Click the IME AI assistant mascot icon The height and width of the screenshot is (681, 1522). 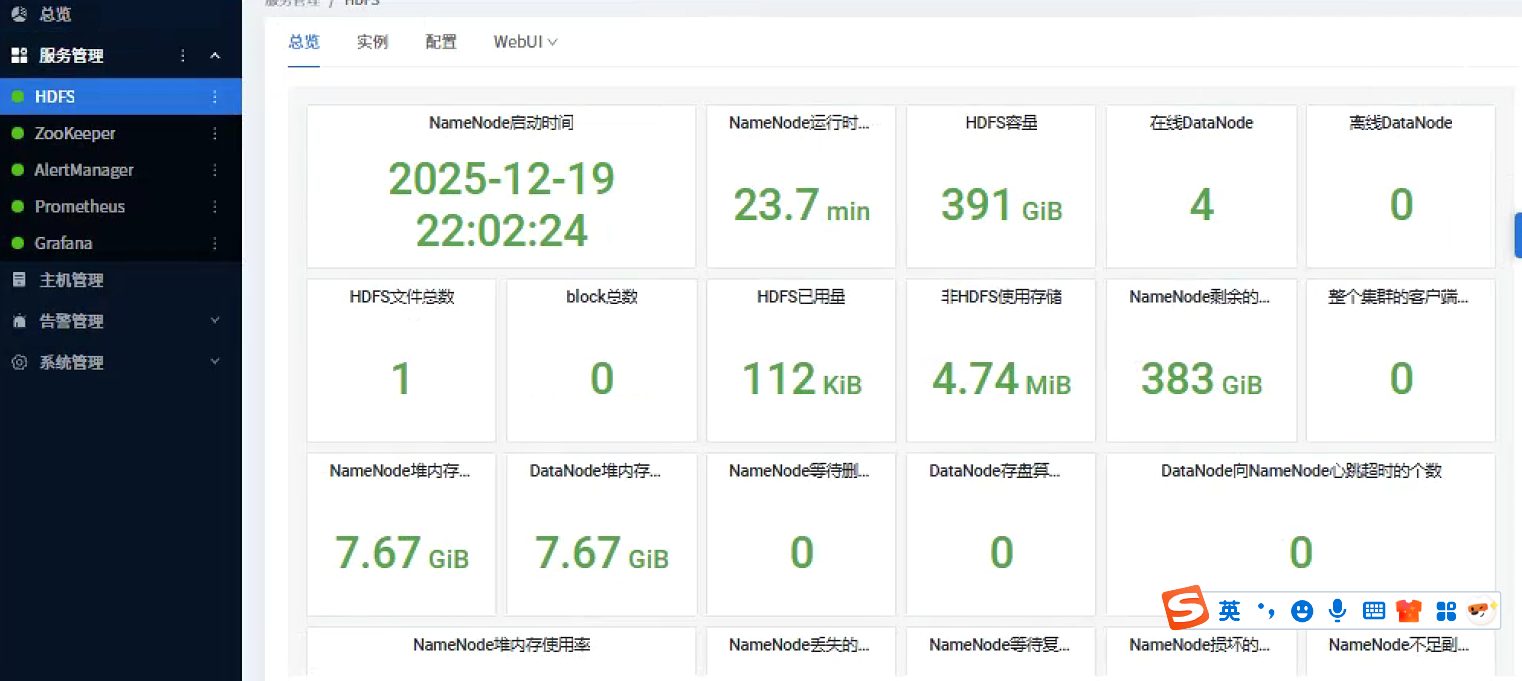pos(1481,609)
